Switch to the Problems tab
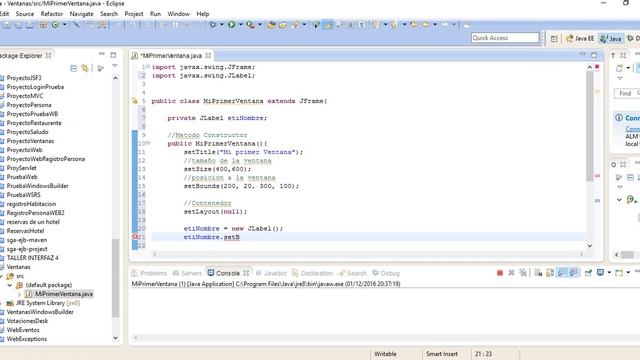The width and height of the screenshot is (640, 360). tap(149, 273)
